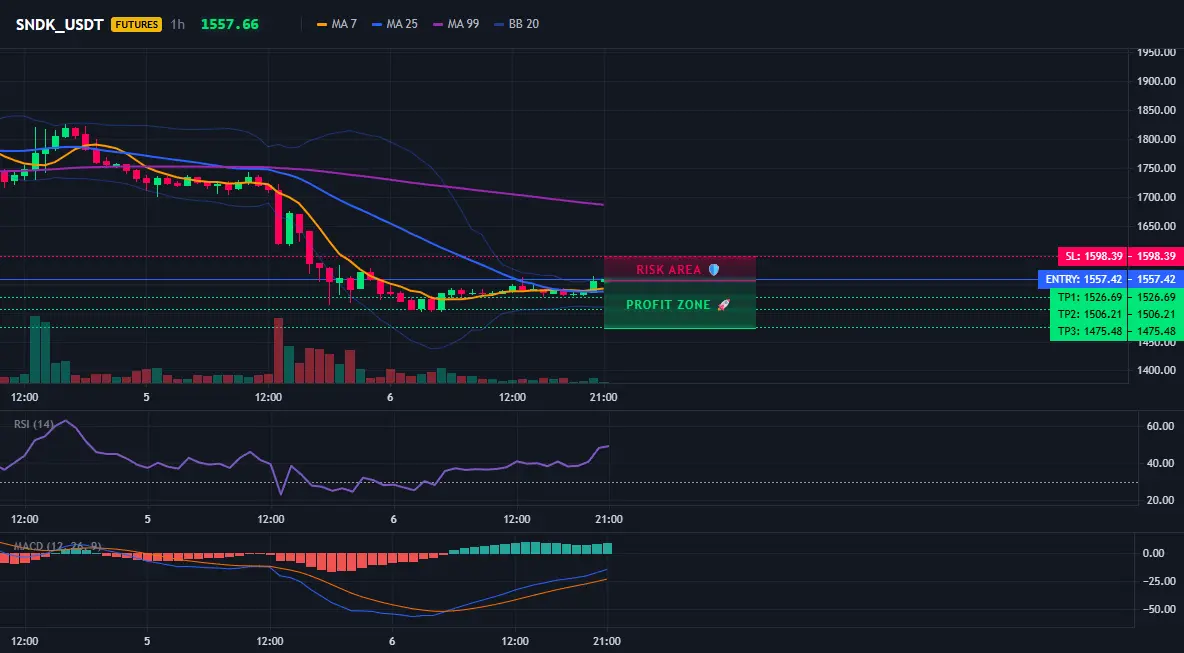Click 1700.00 on the price axis
This screenshot has height=653, width=1184.
tap(1156, 197)
